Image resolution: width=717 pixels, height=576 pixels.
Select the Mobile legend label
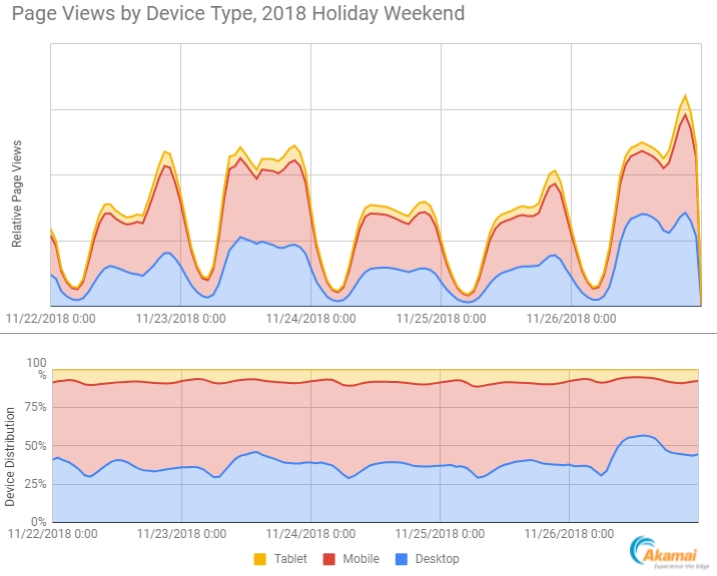coord(360,558)
